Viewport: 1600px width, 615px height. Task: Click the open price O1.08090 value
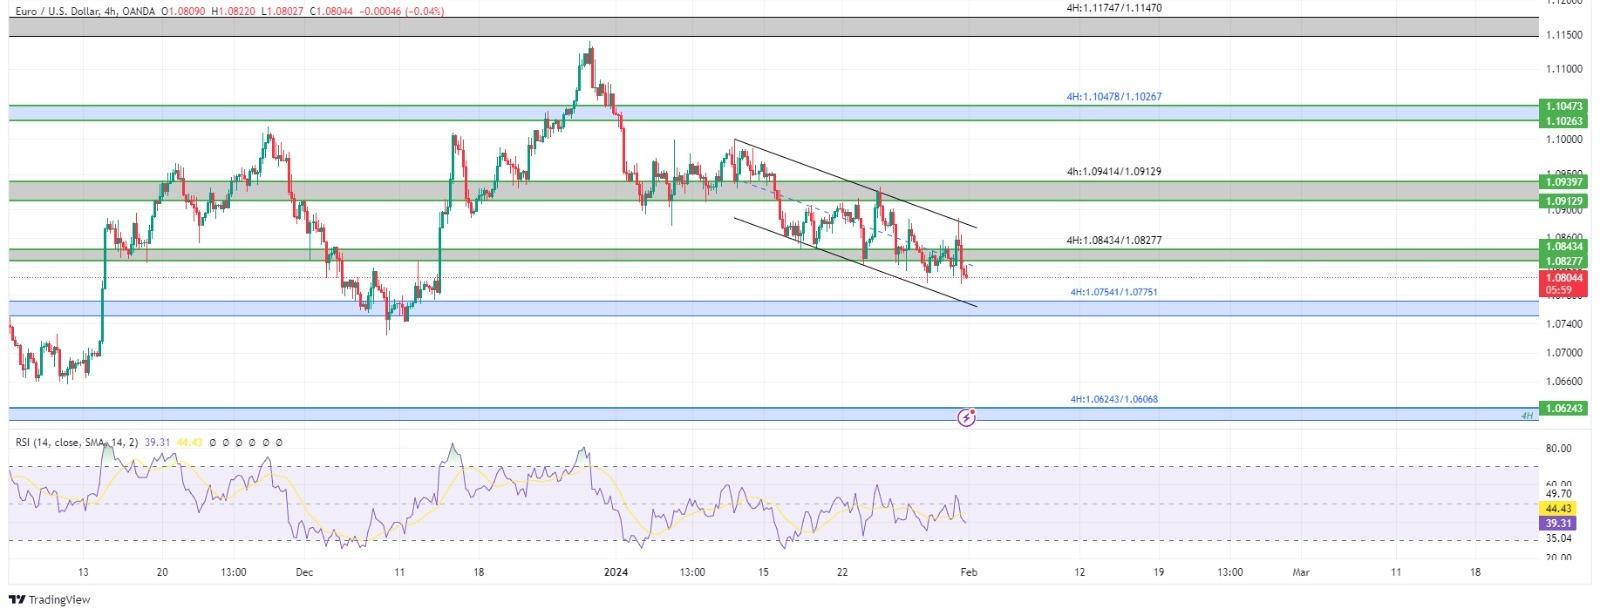point(185,11)
